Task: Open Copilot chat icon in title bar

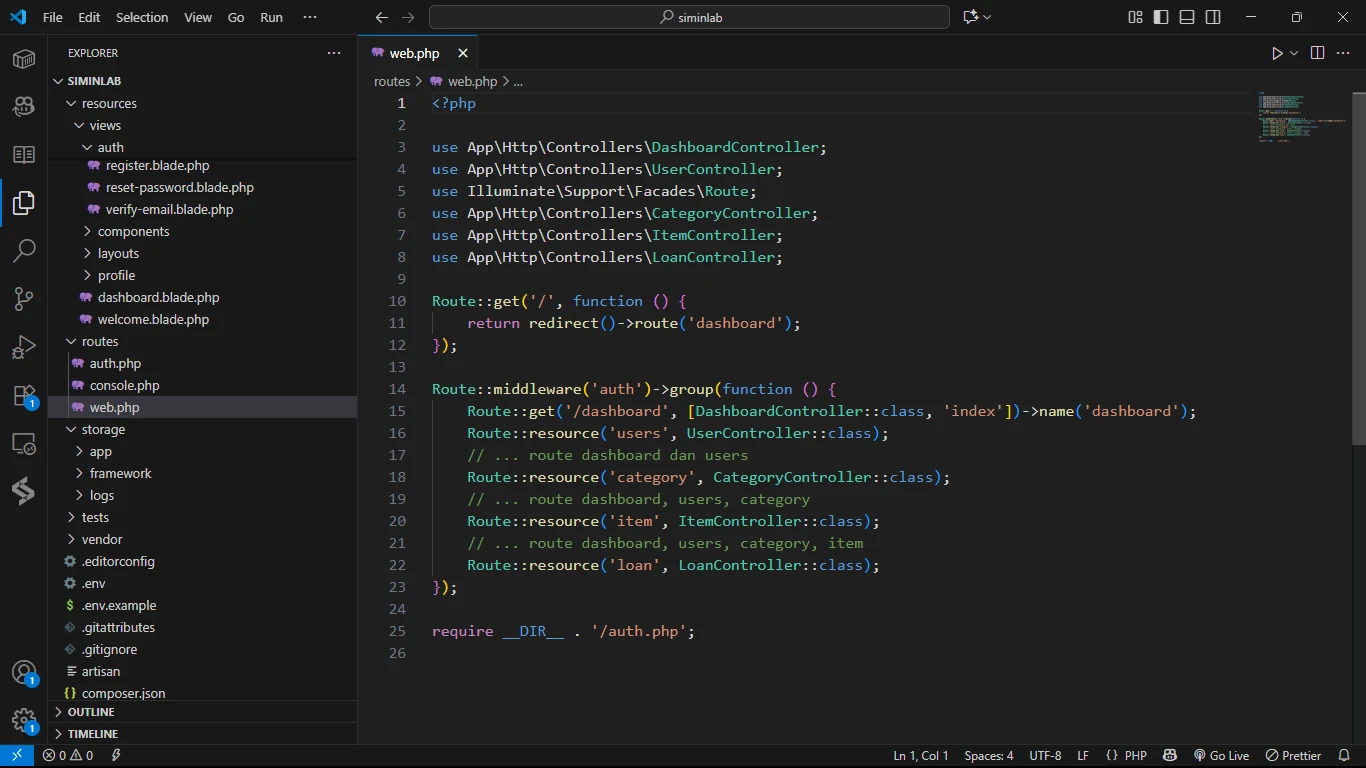Action: (970, 17)
